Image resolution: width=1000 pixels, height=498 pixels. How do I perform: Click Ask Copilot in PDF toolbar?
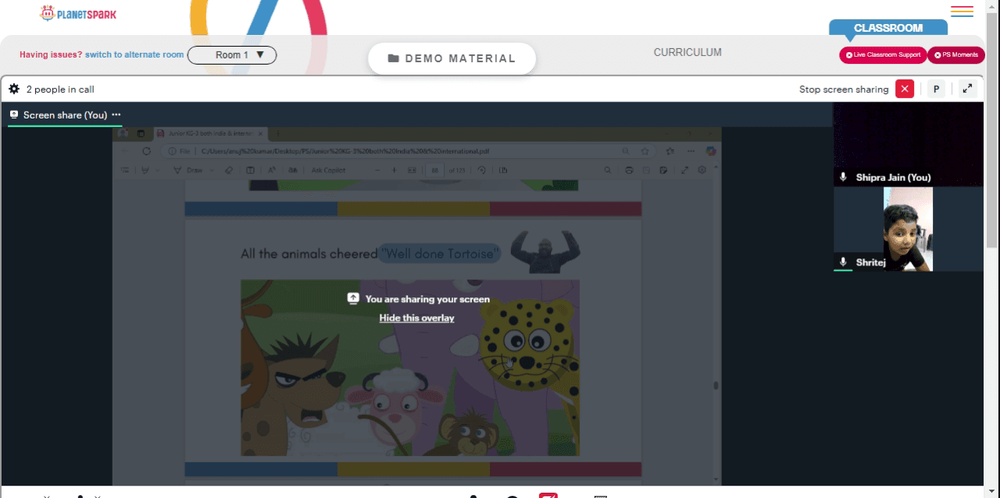328,170
